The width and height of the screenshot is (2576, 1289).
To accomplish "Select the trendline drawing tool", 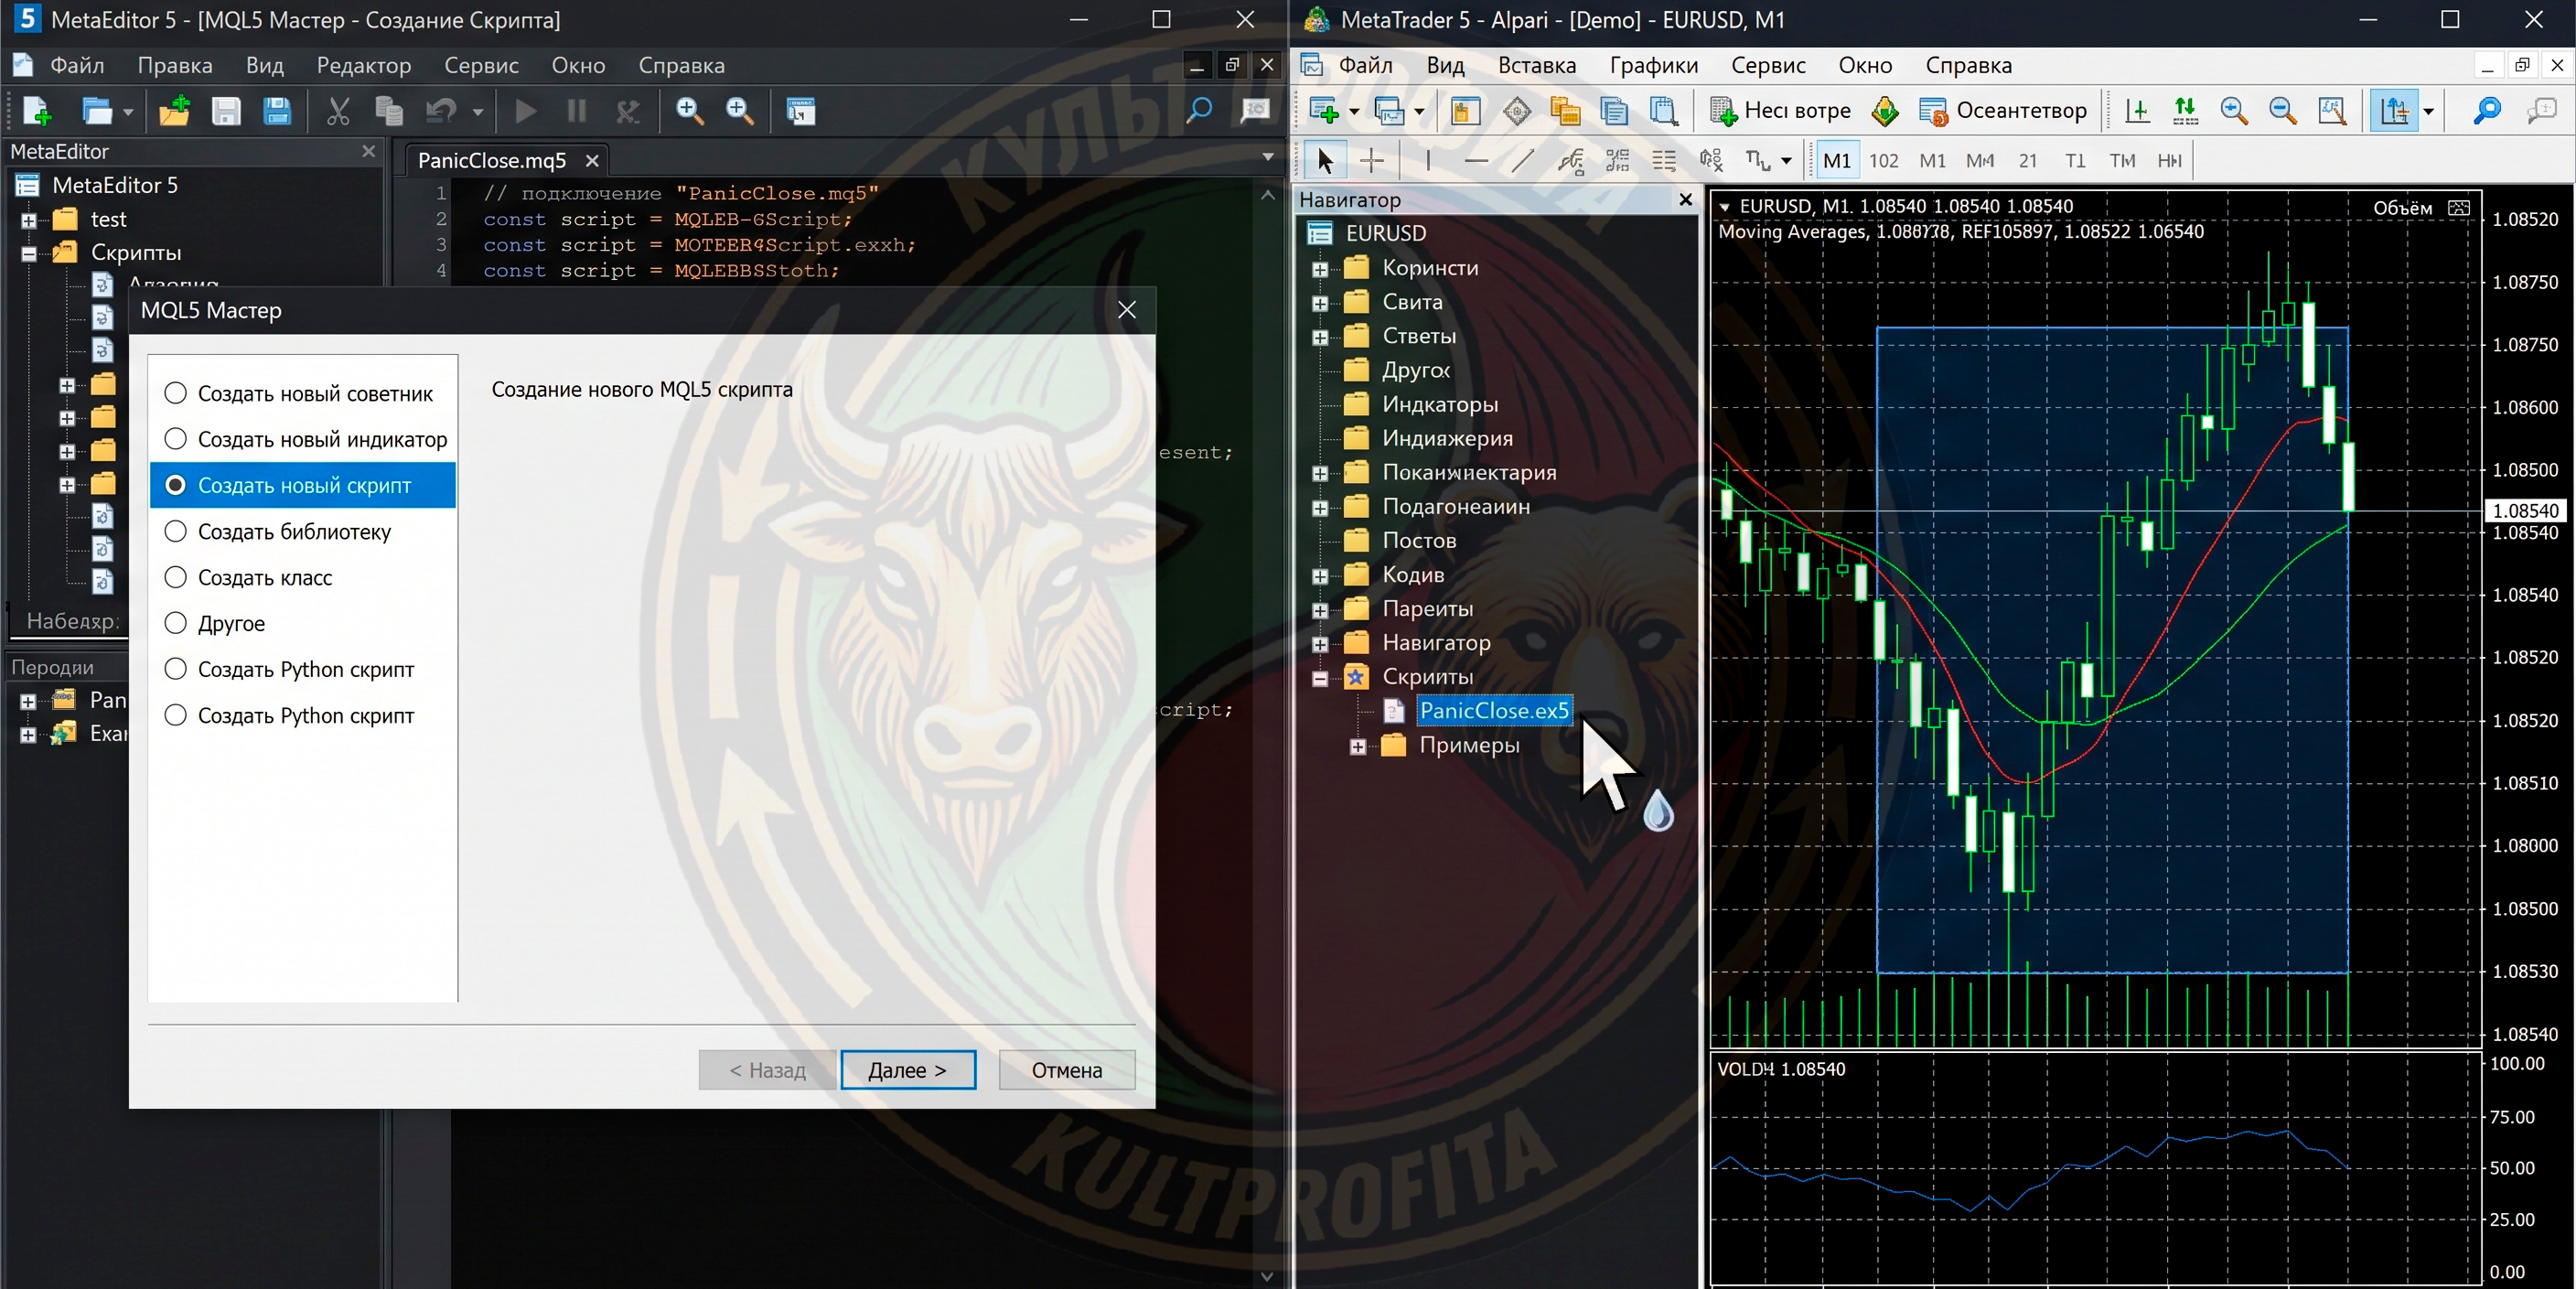I will click(1523, 160).
